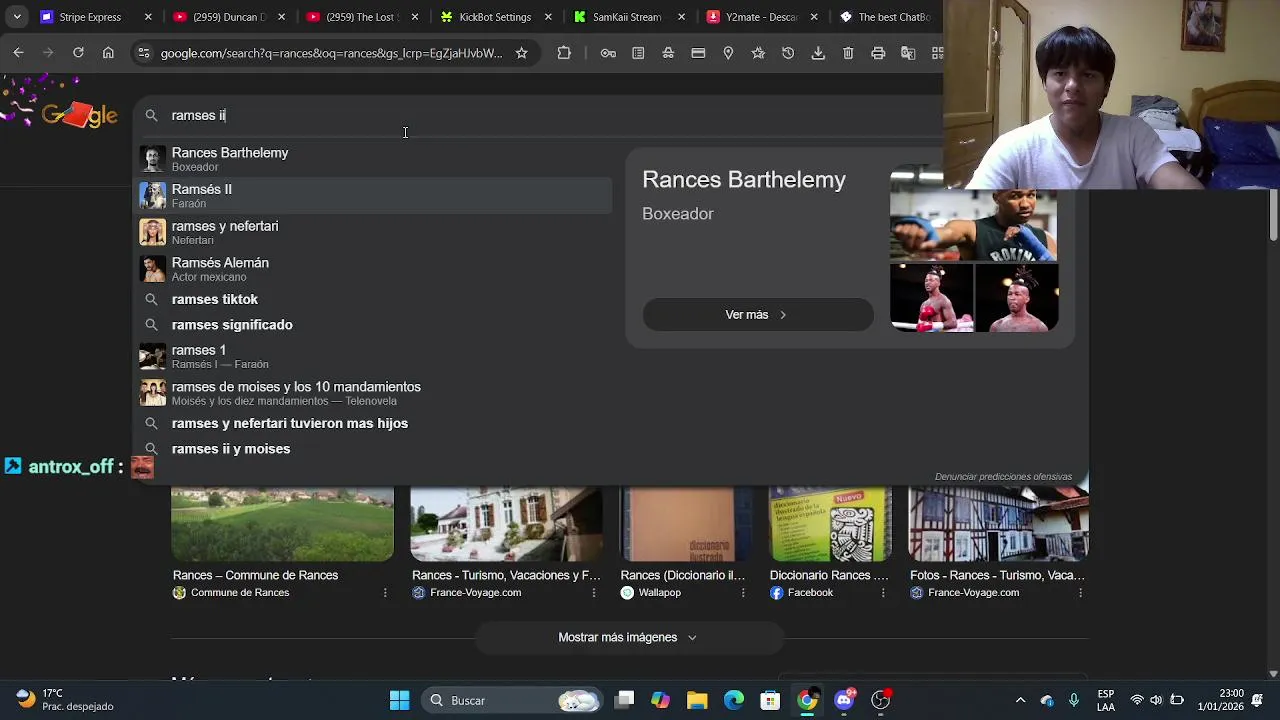1280x720 pixels.
Task: Open Task View on the taskbar
Action: pyautogui.click(x=624, y=700)
